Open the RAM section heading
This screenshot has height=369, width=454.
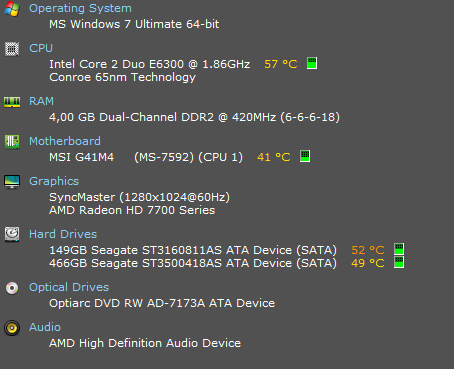[41, 101]
